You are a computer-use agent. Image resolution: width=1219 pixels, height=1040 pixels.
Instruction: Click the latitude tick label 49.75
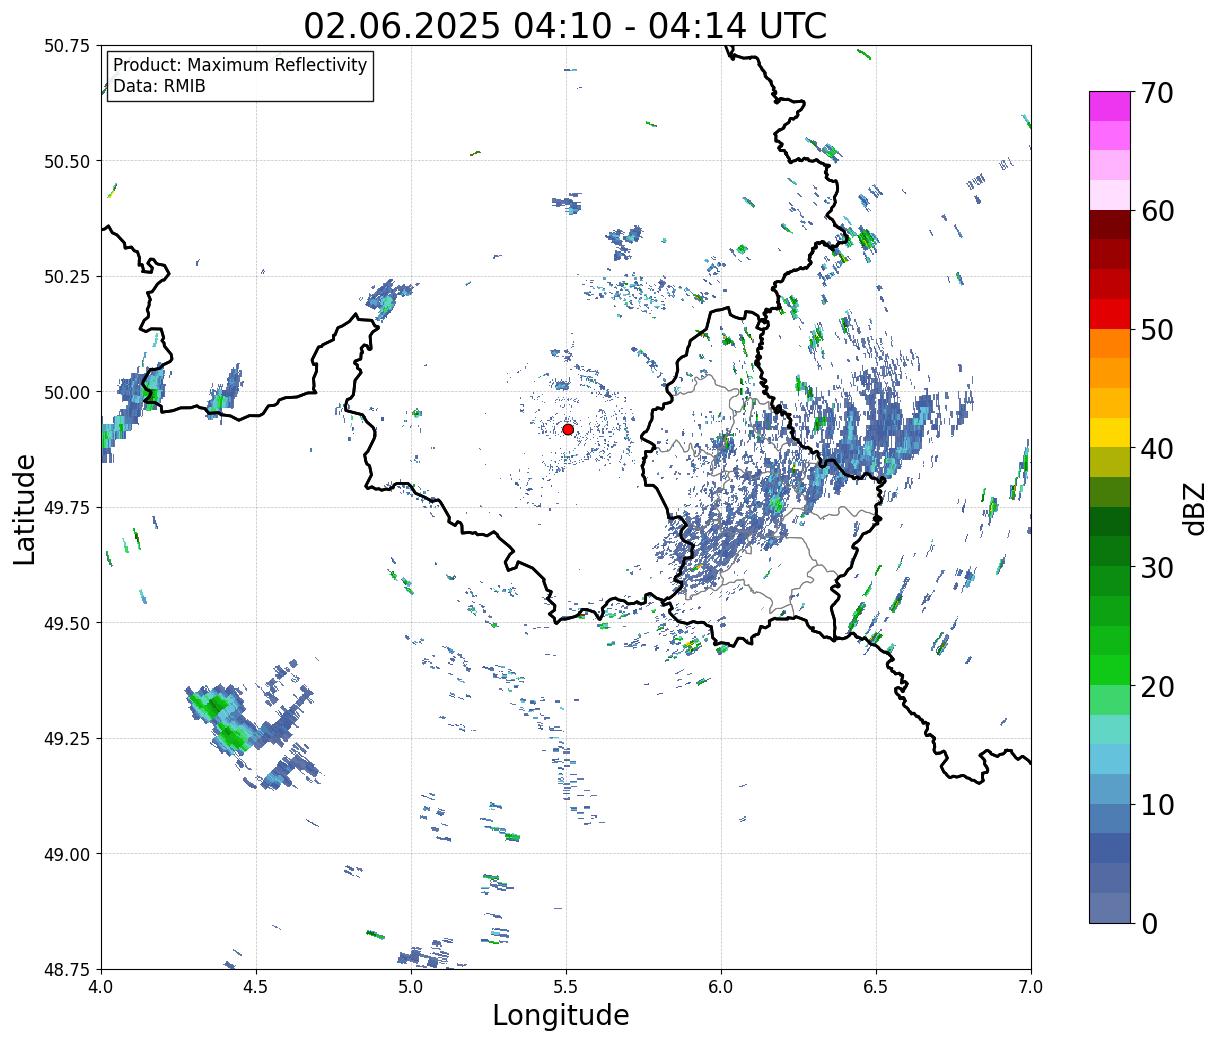pos(67,508)
